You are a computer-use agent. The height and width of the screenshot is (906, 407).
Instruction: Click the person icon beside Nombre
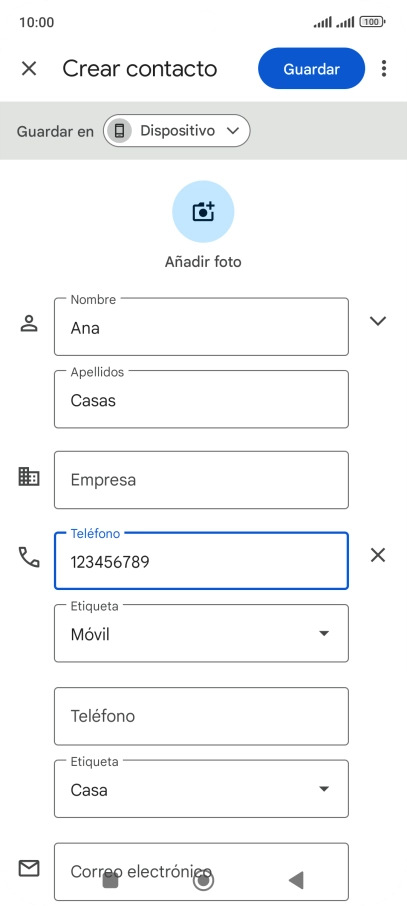tap(29, 323)
